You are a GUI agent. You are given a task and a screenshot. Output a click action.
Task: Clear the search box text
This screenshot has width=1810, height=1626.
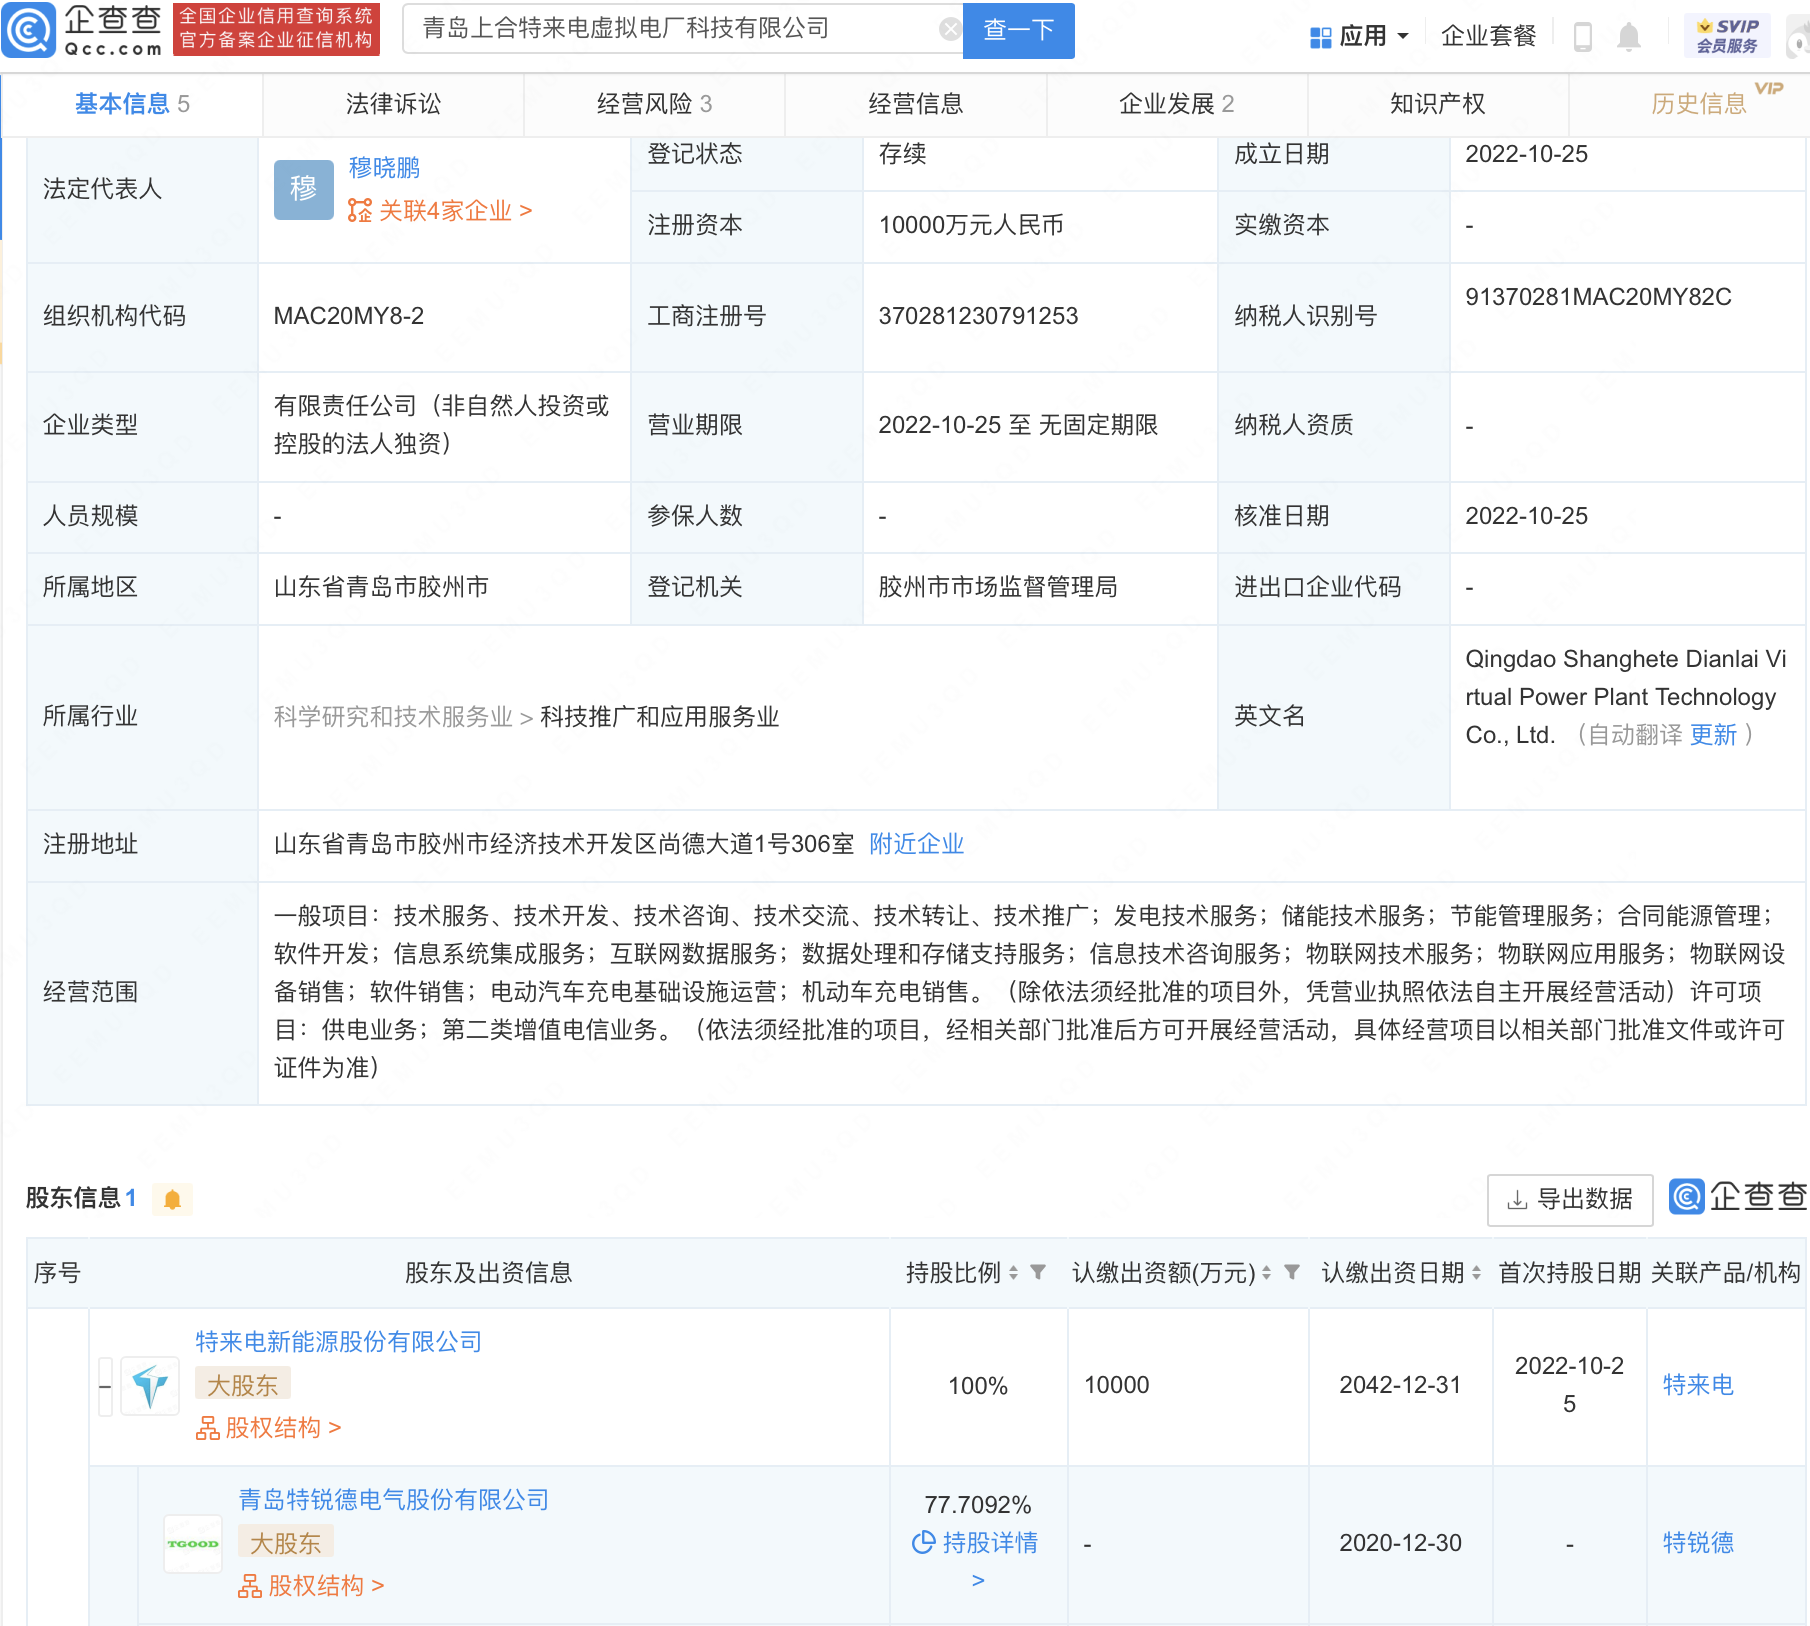click(x=950, y=29)
